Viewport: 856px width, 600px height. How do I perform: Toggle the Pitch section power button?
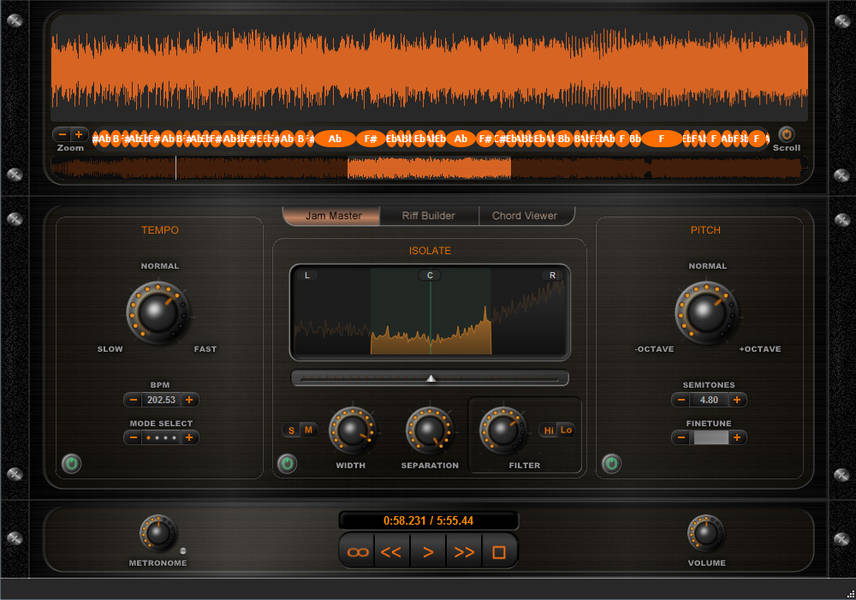point(611,463)
